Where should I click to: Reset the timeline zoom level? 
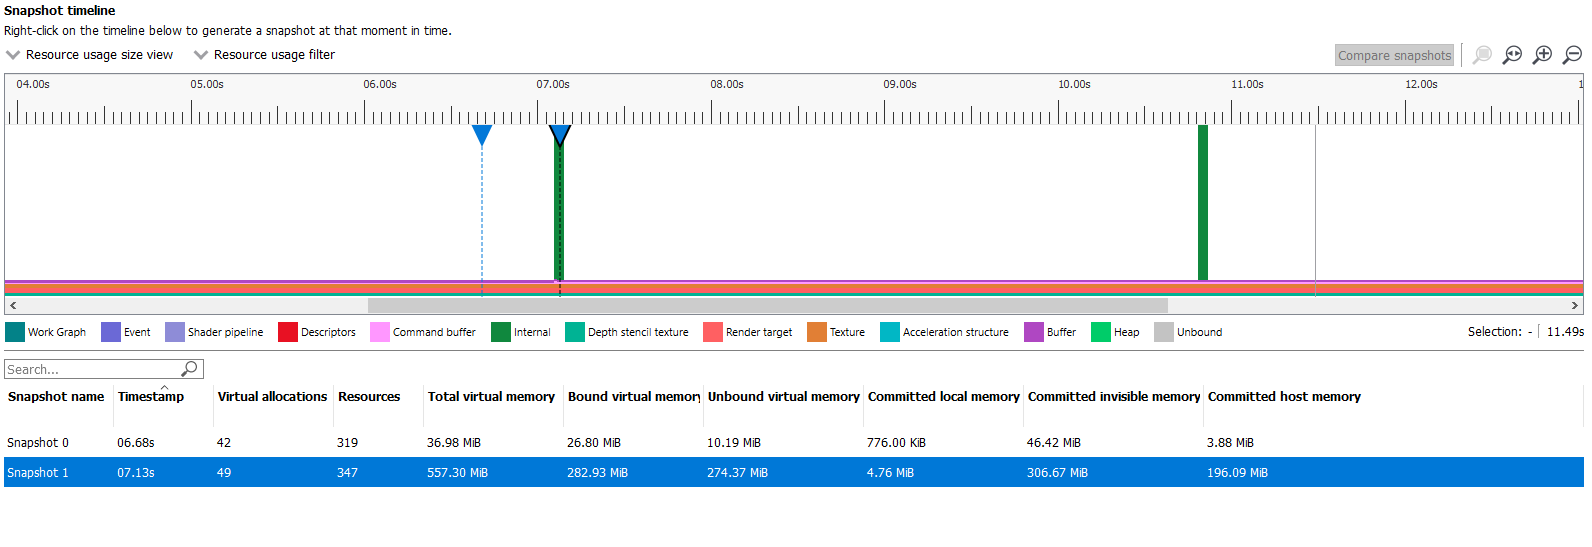point(1512,55)
